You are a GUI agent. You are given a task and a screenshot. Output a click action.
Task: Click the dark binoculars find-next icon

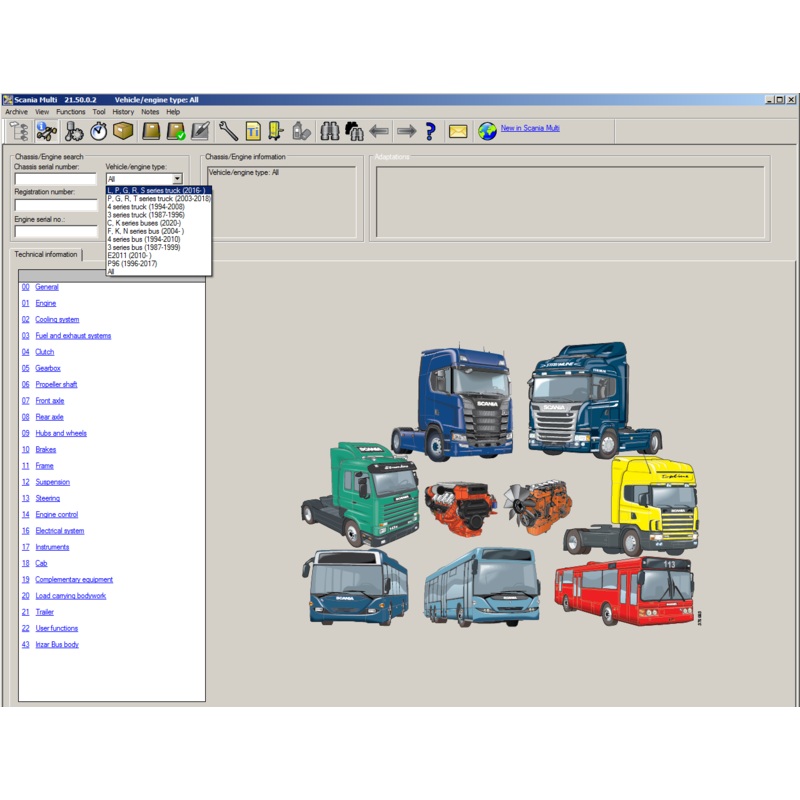[354, 132]
